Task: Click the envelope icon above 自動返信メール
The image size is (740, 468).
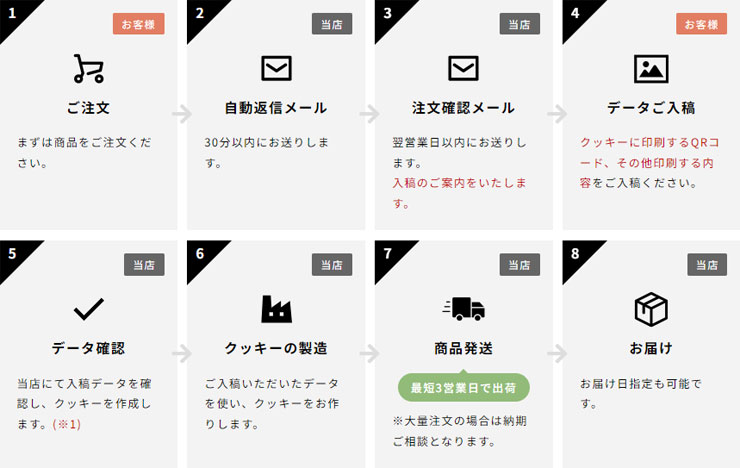Action: (x=277, y=68)
